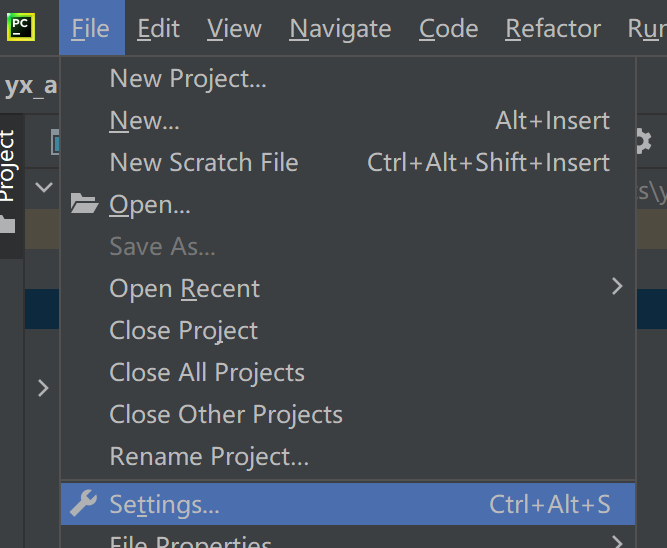Click the folder icon beside Open
The height and width of the screenshot is (548, 667).
point(84,203)
